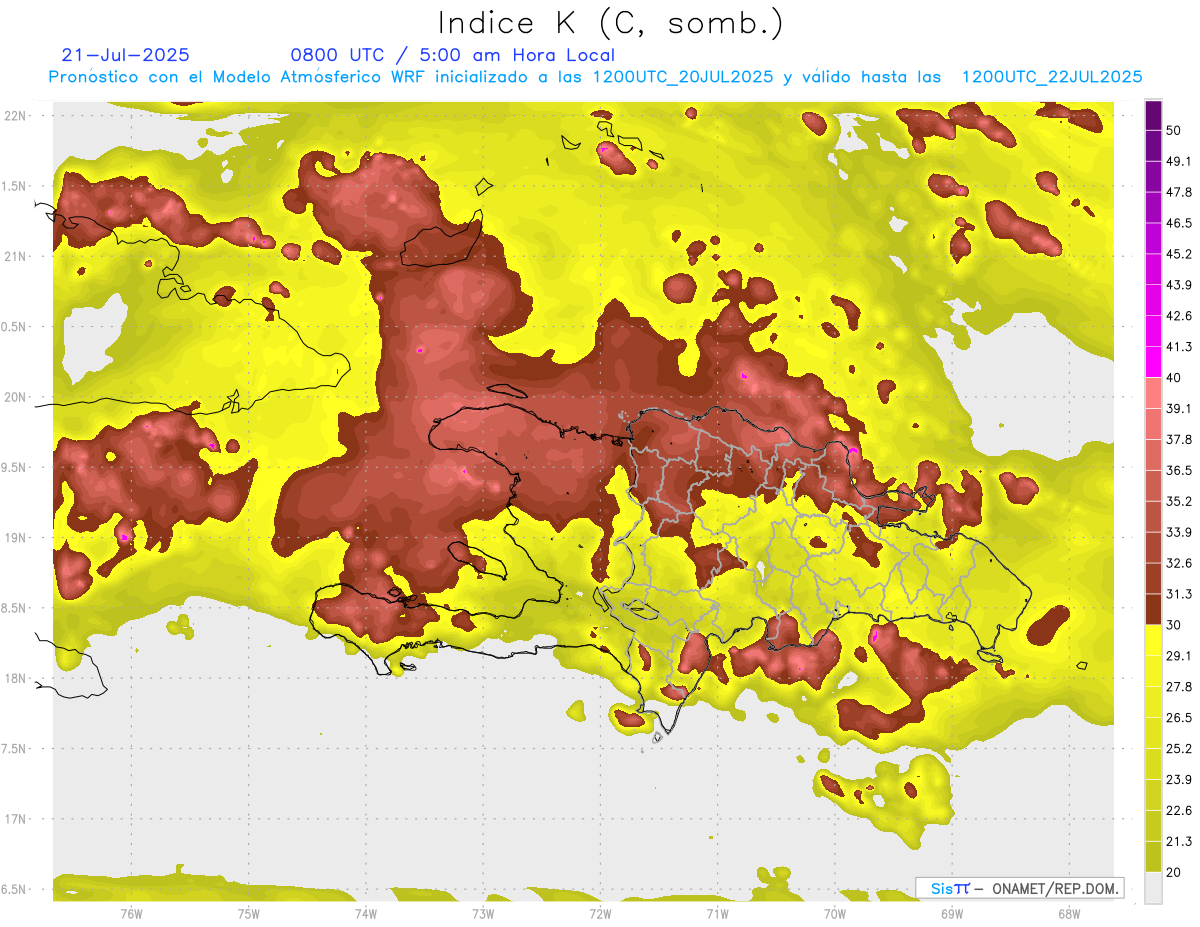This screenshot has height=927, width=1200.
Task: Click the dark brown color band between 30 and 31.3
Action: click(1153, 609)
